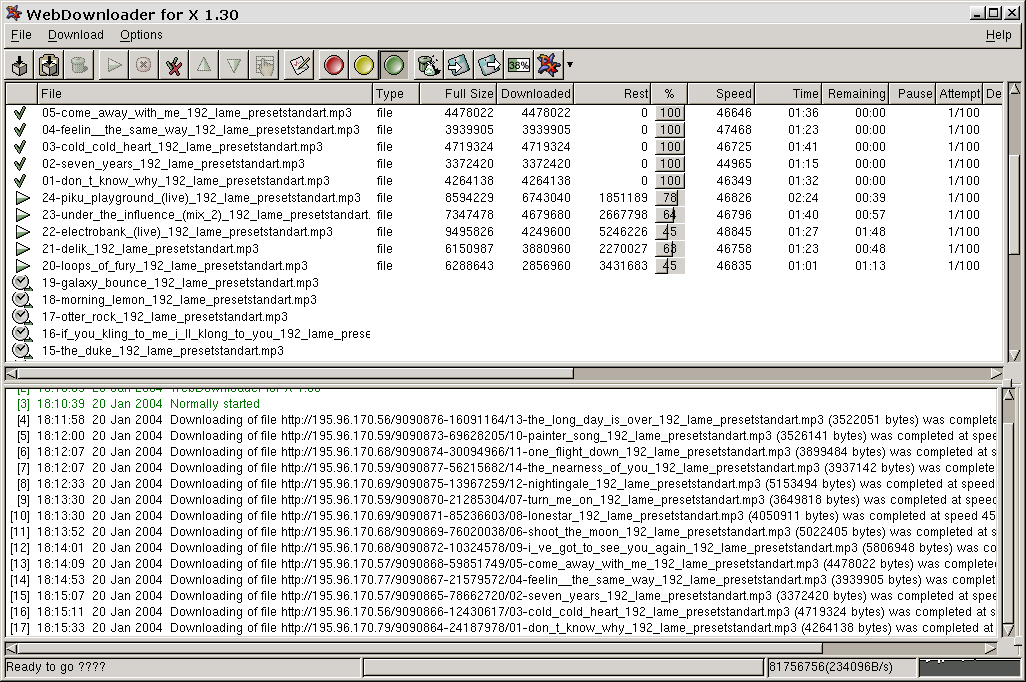Sort by the Downloaded column header
This screenshot has height=682, width=1026.
535,94
